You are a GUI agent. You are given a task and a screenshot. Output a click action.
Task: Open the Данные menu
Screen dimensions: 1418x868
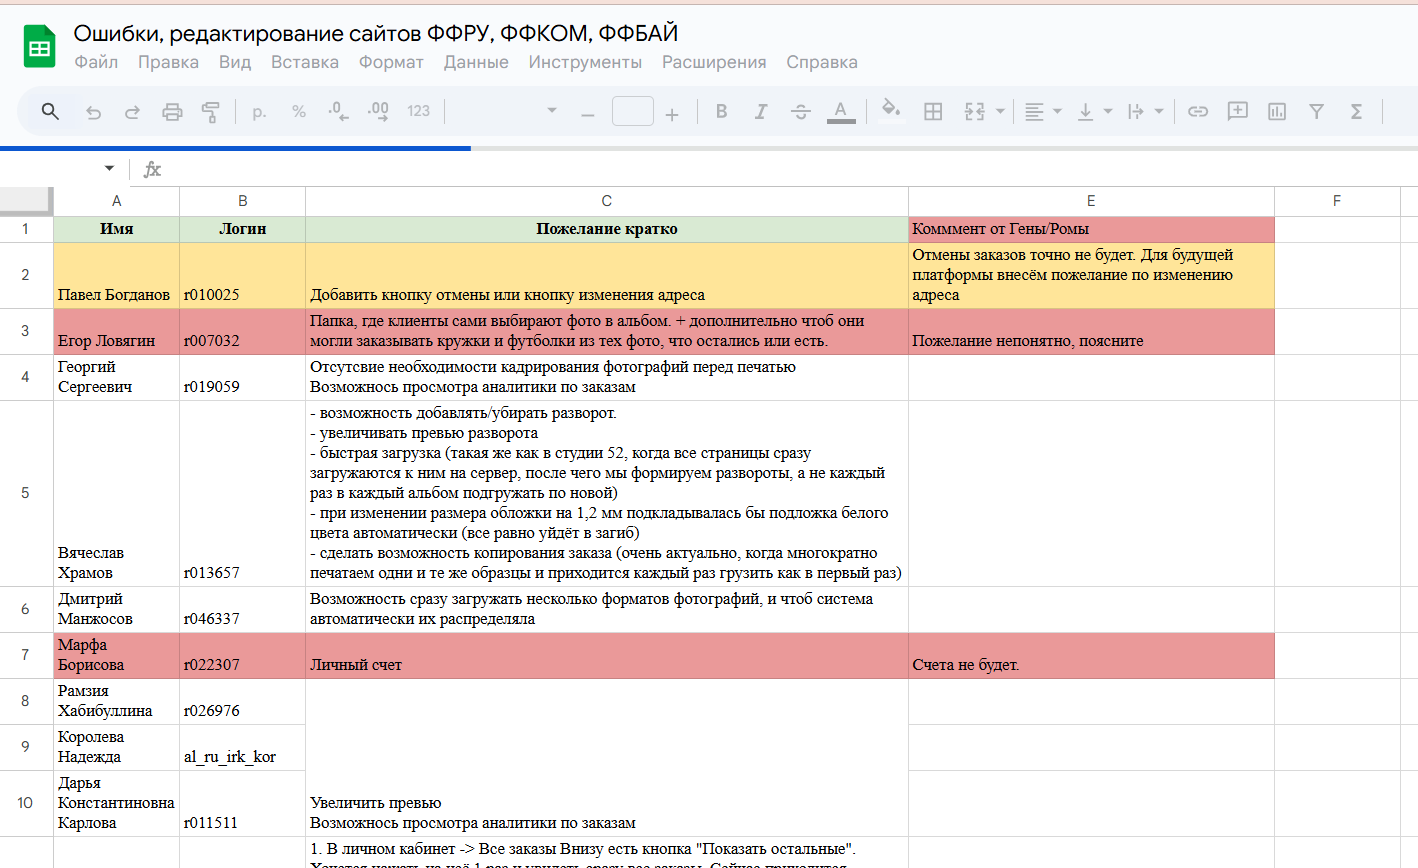(476, 62)
